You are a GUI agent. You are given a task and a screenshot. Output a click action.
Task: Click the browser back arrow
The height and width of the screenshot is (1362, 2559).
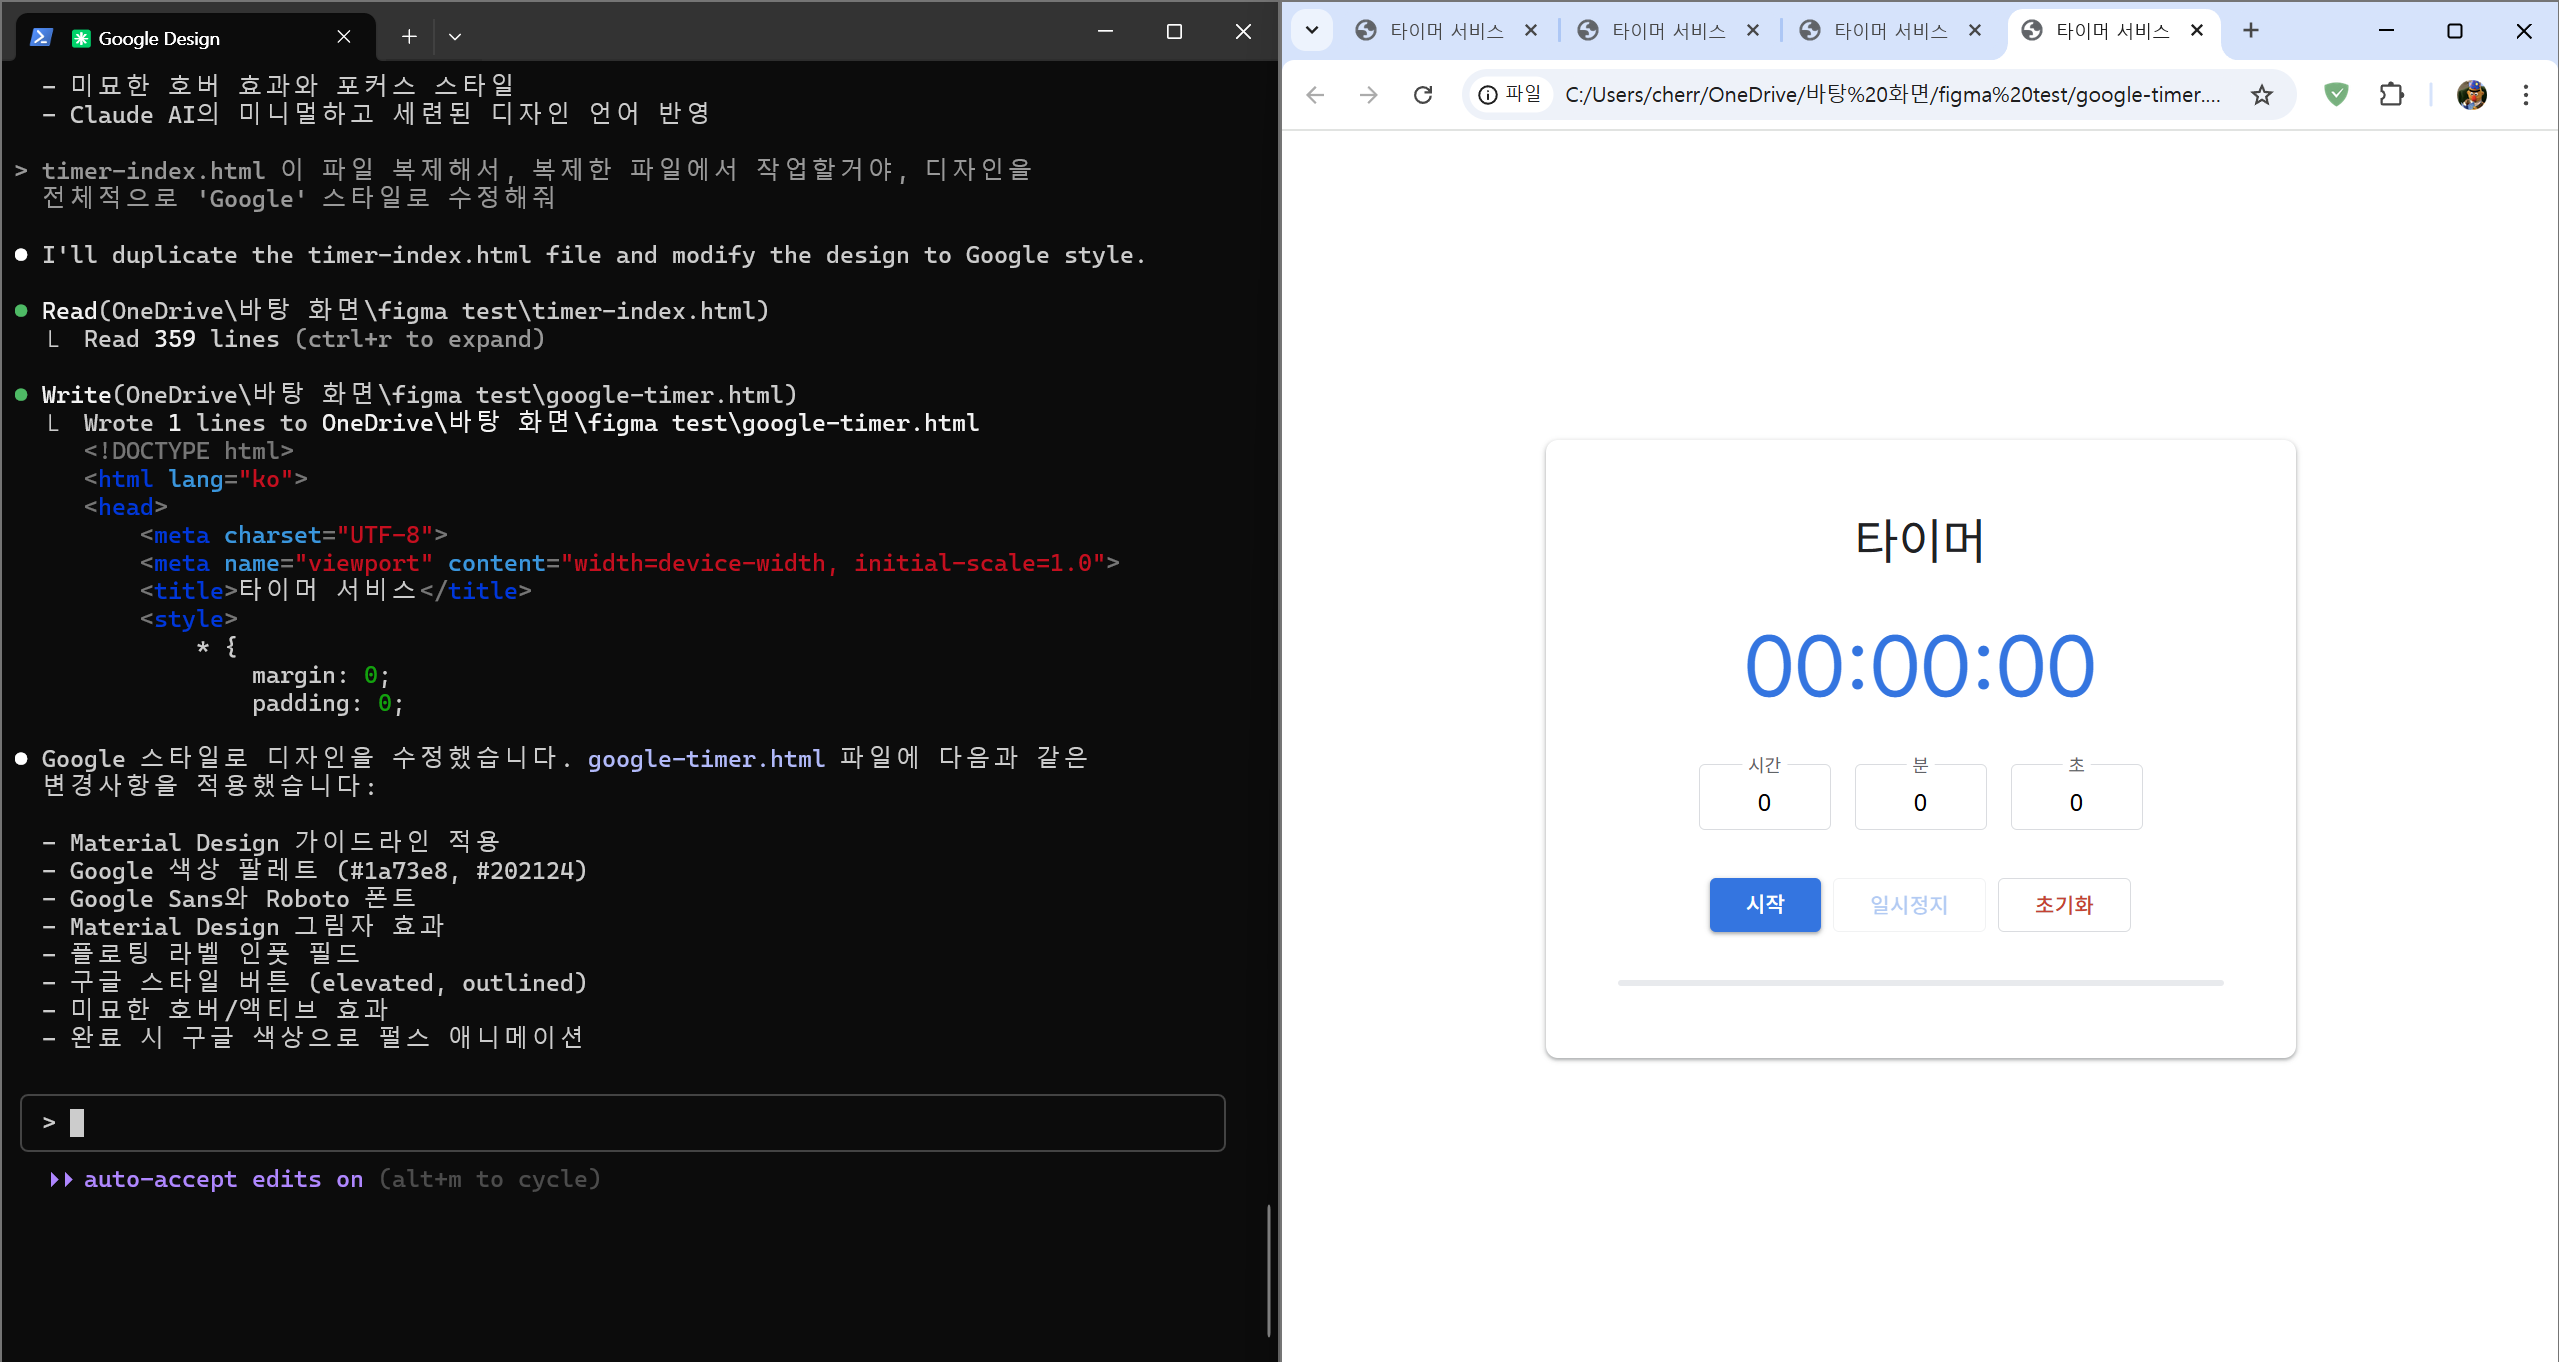[1315, 95]
